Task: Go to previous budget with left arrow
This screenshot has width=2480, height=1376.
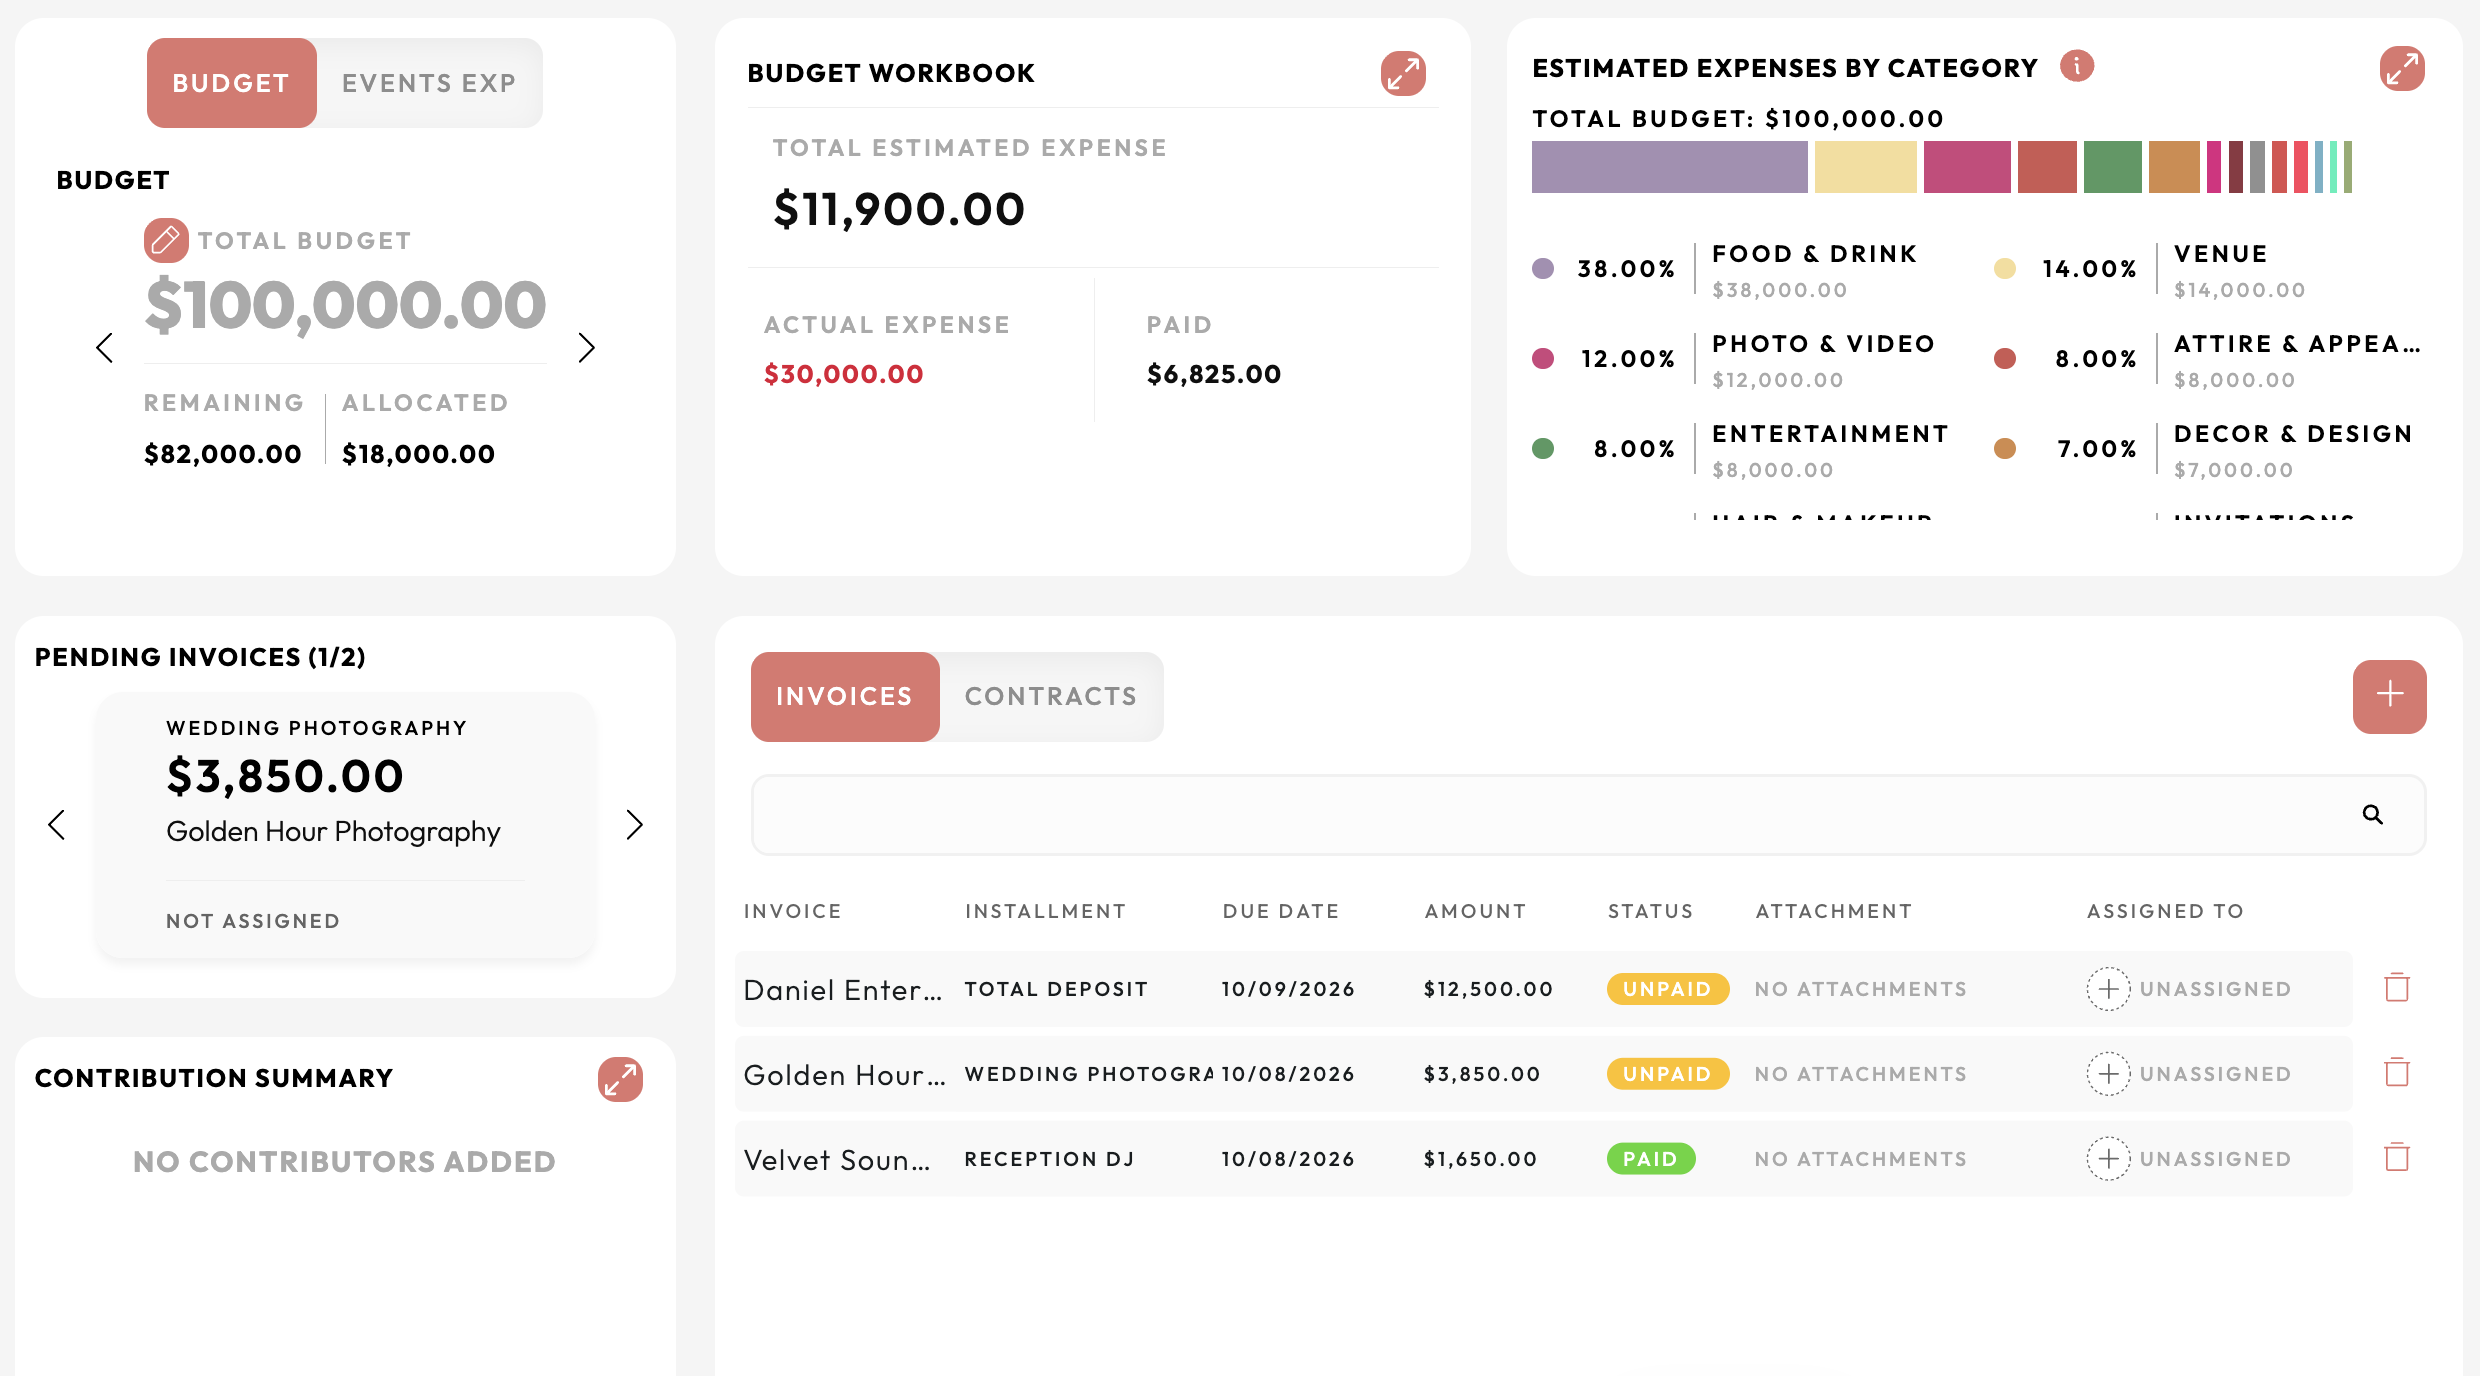Action: [x=104, y=348]
